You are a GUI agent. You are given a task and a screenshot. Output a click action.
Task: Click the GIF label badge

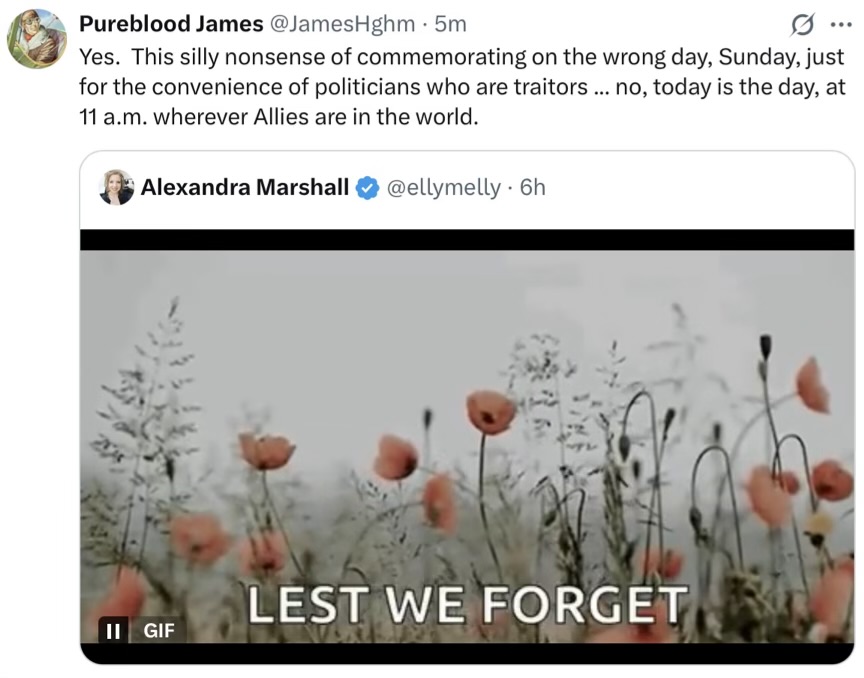(159, 630)
